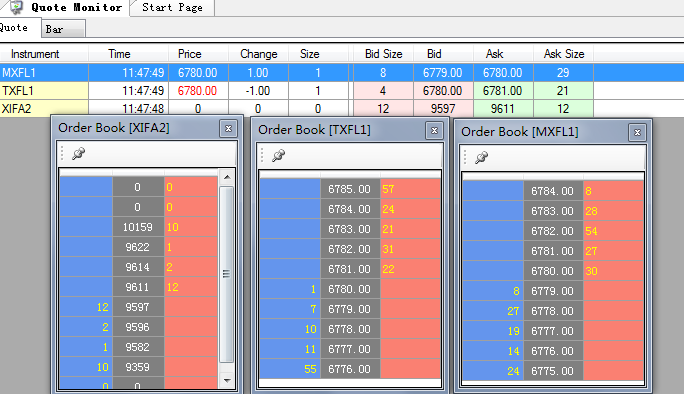Click price 9622 in XIFA2 order book
Image resolution: width=684 pixels, height=394 pixels.
click(138, 247)
